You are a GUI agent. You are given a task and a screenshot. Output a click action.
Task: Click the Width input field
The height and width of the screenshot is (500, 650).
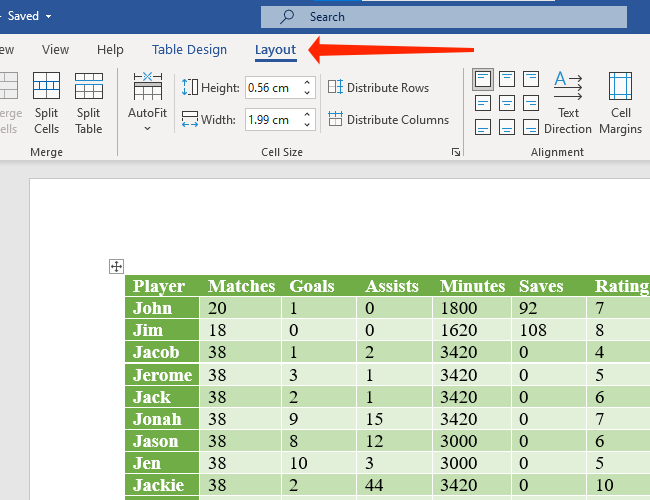click(271, 120)
